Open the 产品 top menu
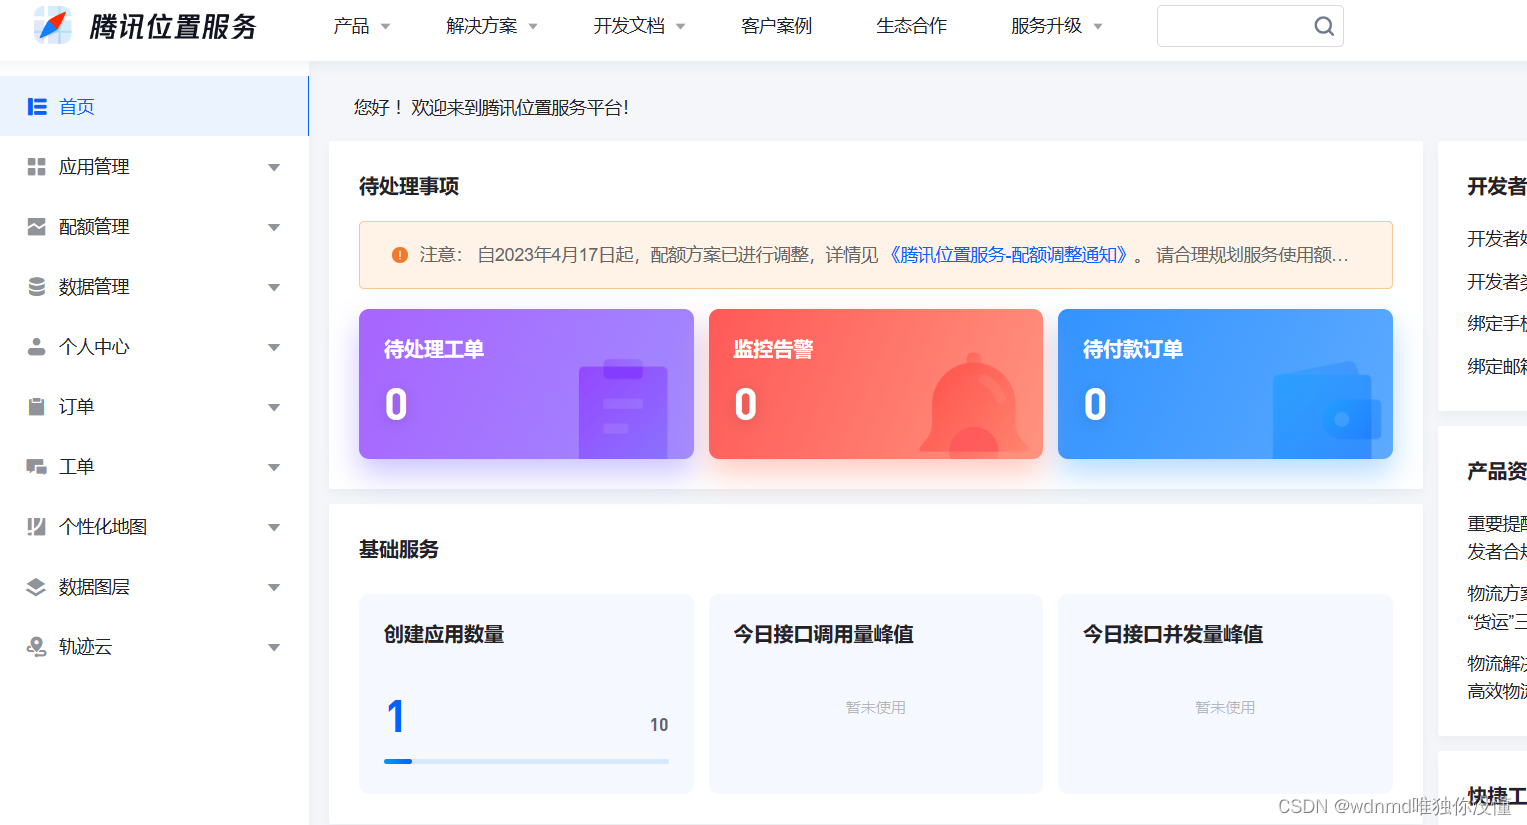 (362, 26)
